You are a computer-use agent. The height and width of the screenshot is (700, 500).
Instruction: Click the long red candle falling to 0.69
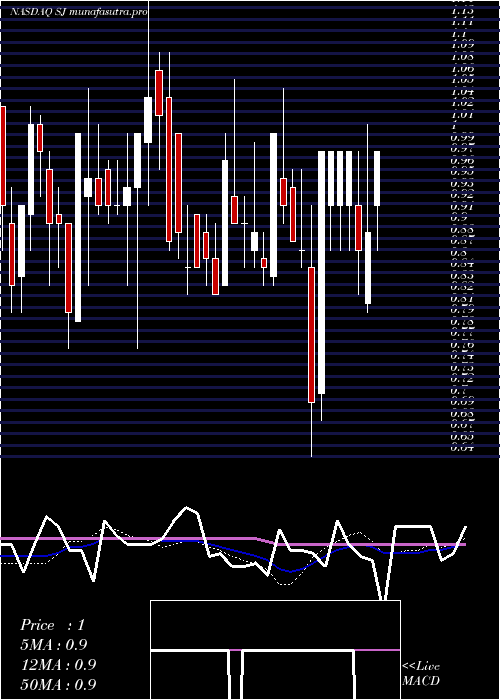pyautogui.click(x=311, y=335)
